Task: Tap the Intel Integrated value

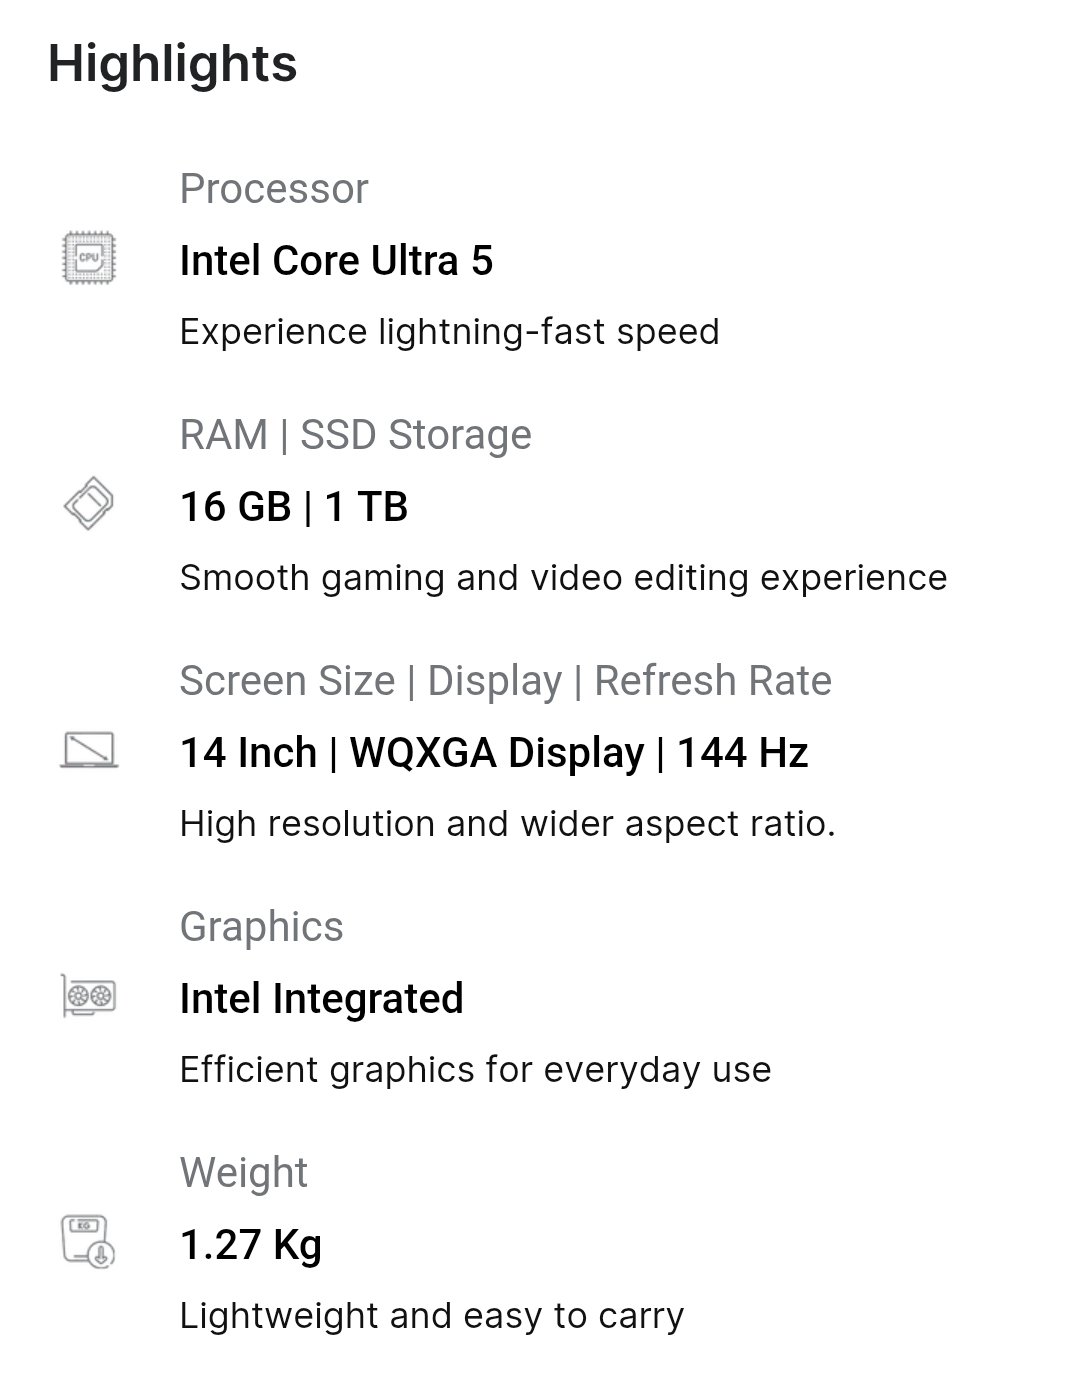Action: click(x=322, y=999)
